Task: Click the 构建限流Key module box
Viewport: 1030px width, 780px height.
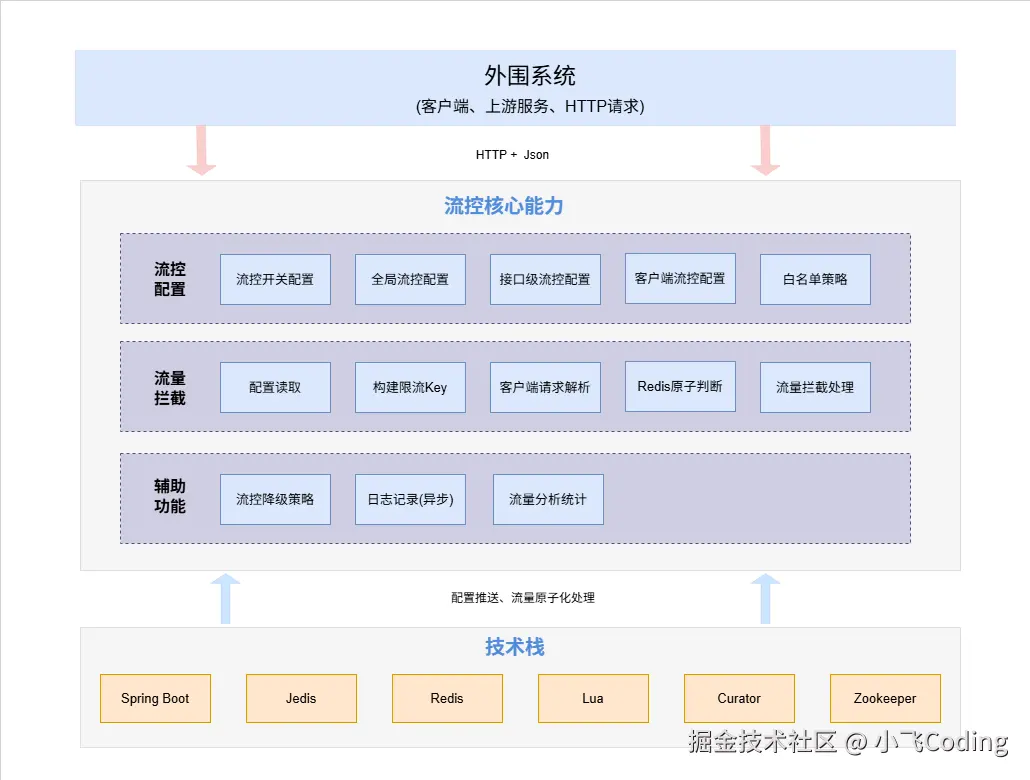Action: pos(410,387)
